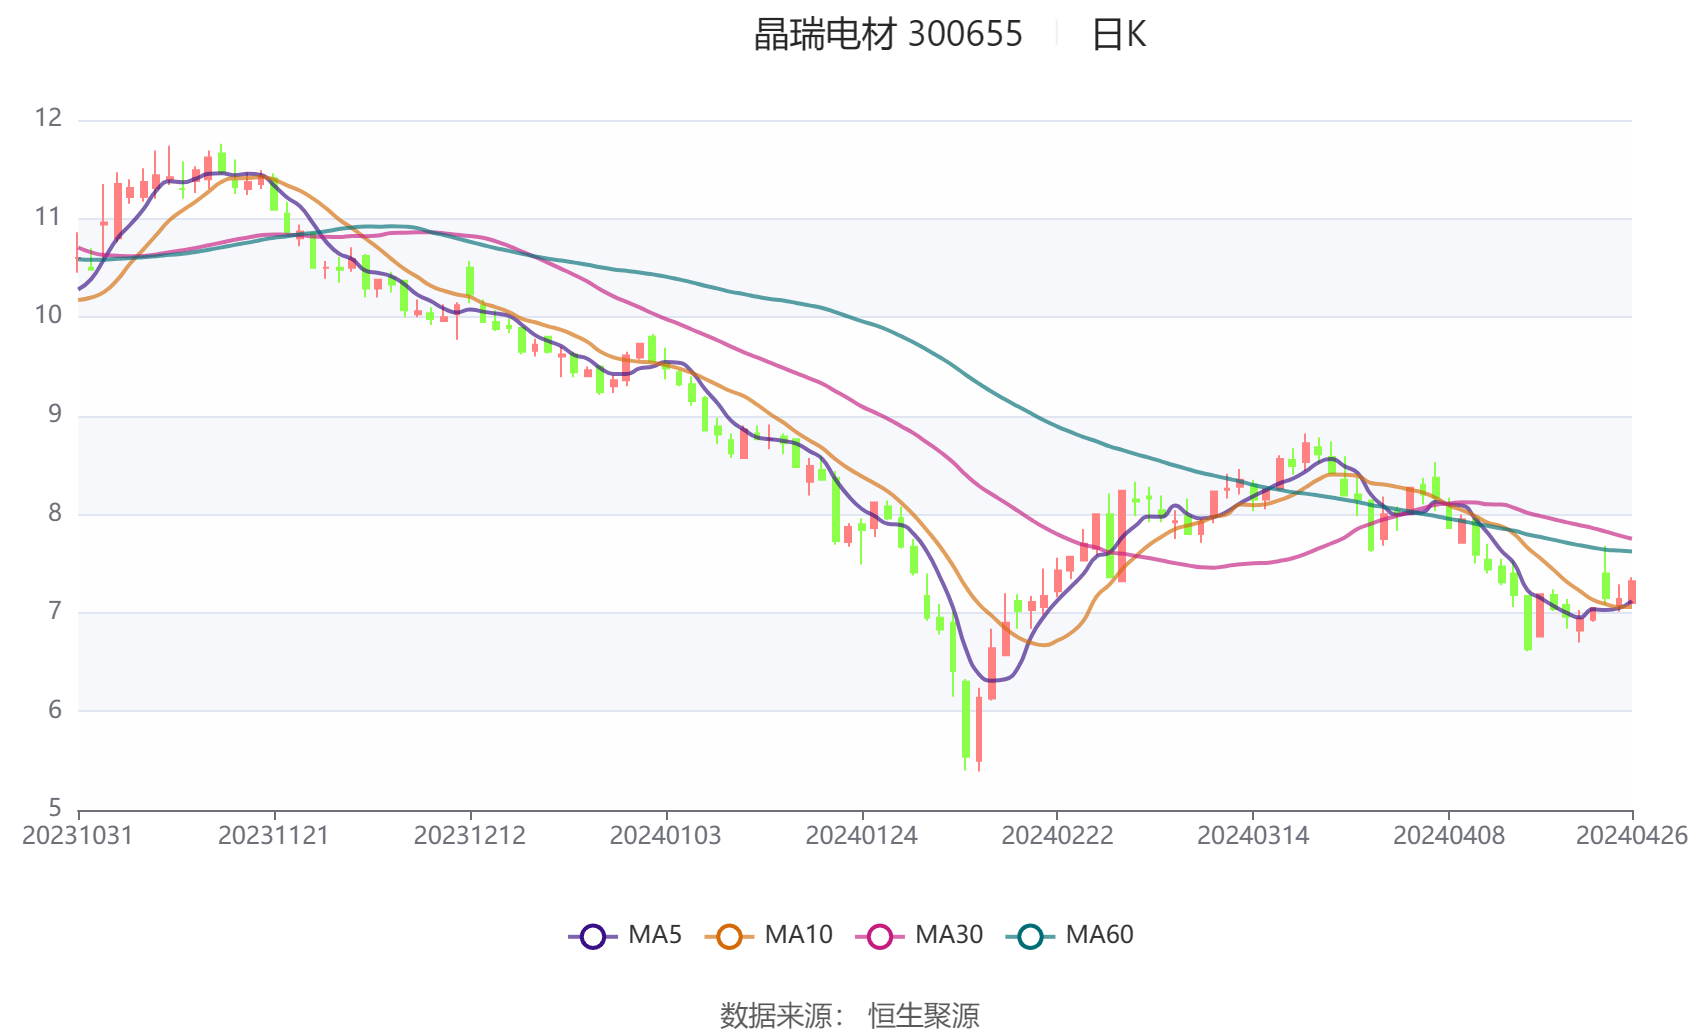Toggle the MA5 legend marker
Screen dimensions: 1700x1034
click(593, 936)
